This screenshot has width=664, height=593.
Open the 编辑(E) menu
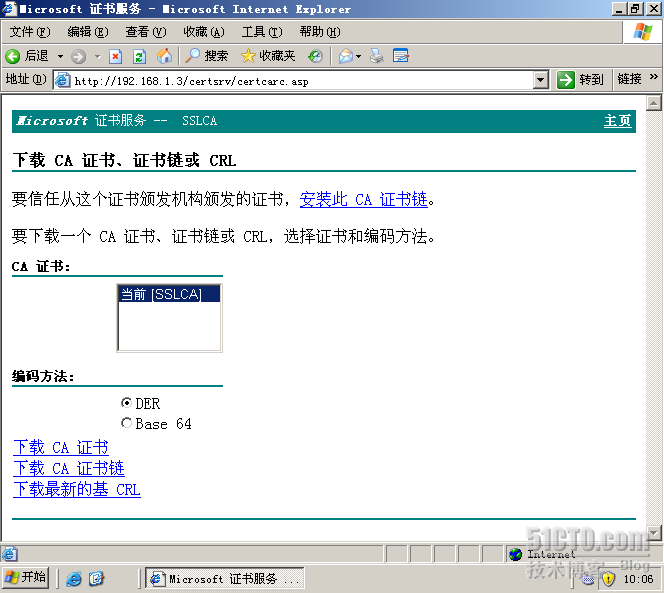click(88, 32)
